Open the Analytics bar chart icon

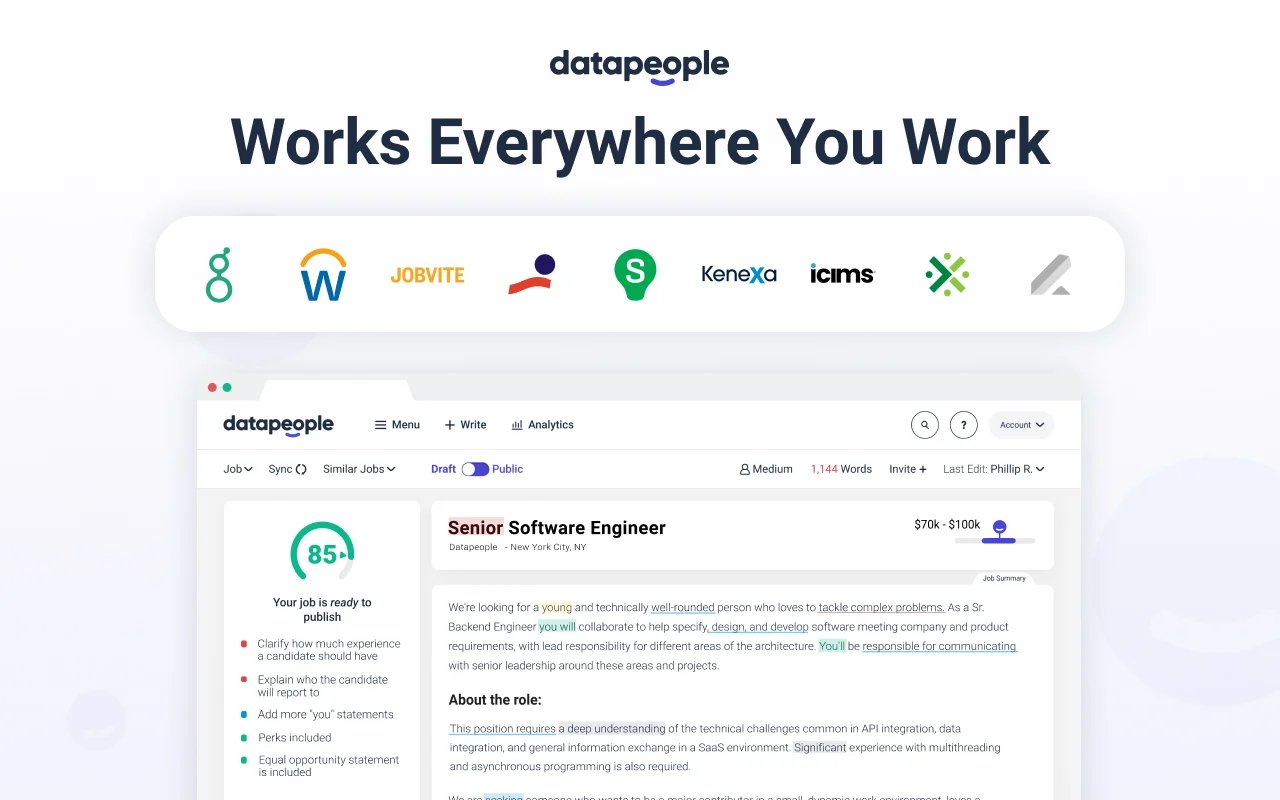[516, 424]
